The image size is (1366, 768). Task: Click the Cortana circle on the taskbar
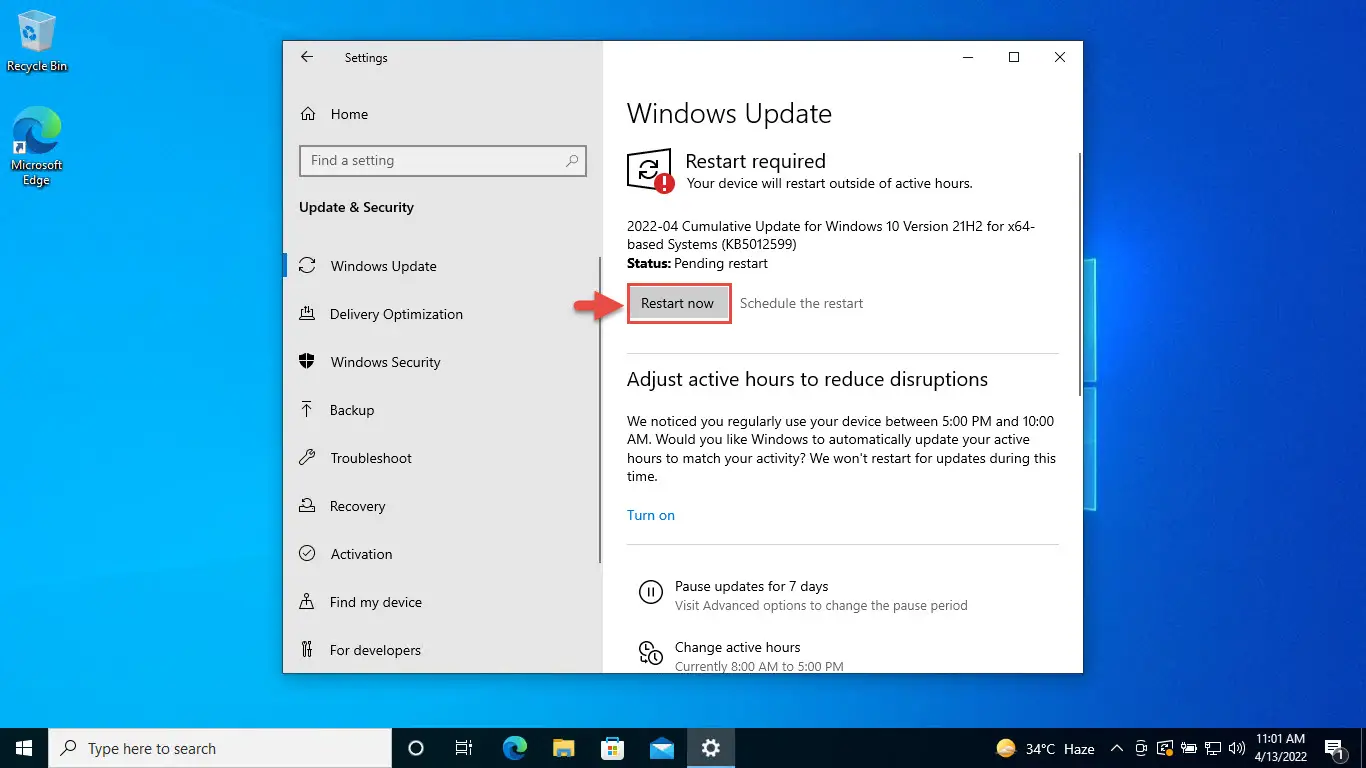click(x=416, y=748)
